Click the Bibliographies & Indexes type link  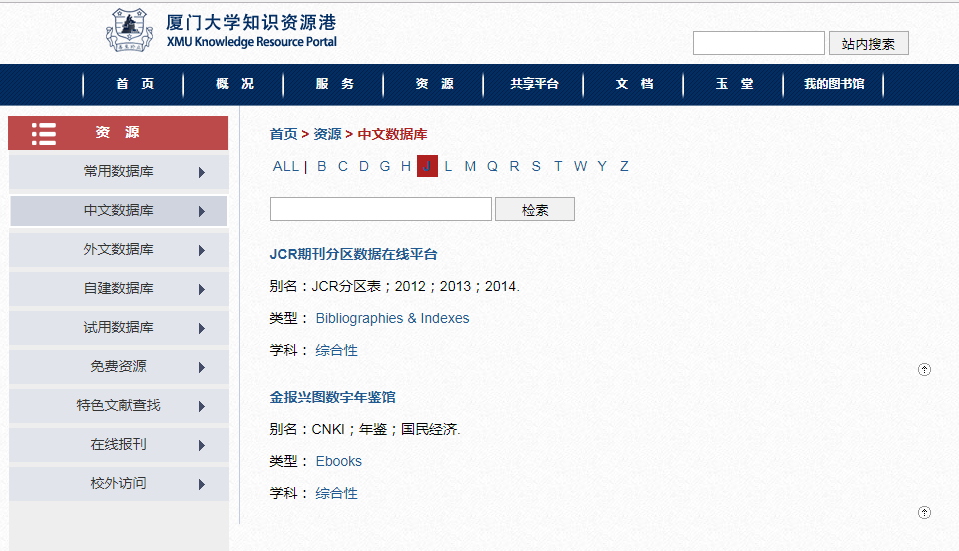[x=392, y=318]
